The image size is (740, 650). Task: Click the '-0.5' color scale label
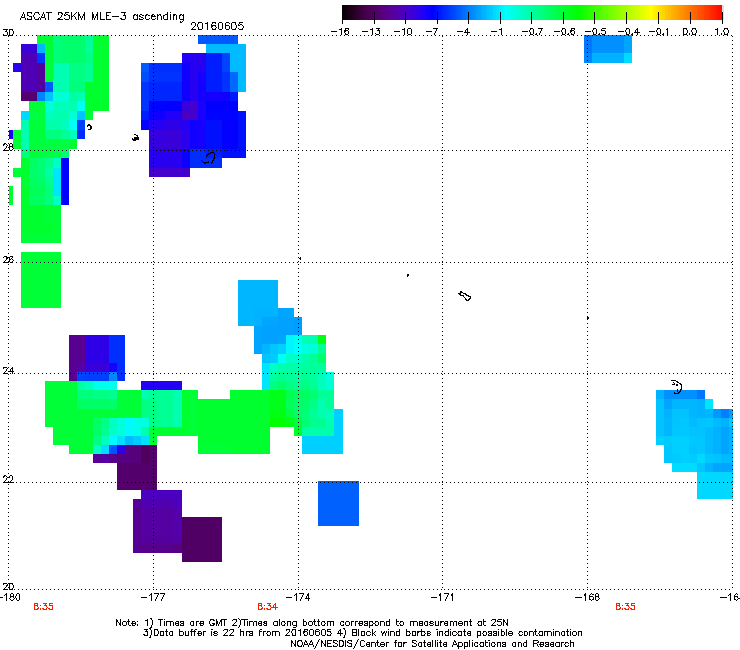click(596, 32)
